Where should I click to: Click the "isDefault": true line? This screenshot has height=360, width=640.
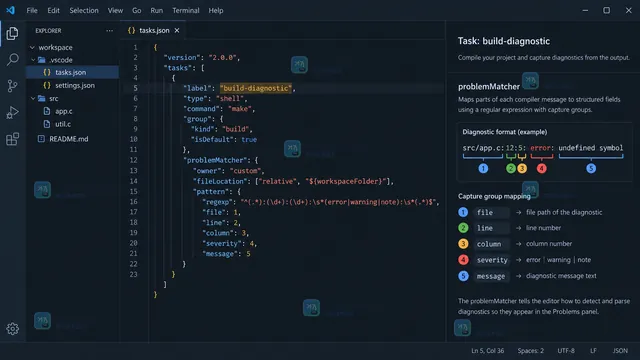click(x=224, y=140)
